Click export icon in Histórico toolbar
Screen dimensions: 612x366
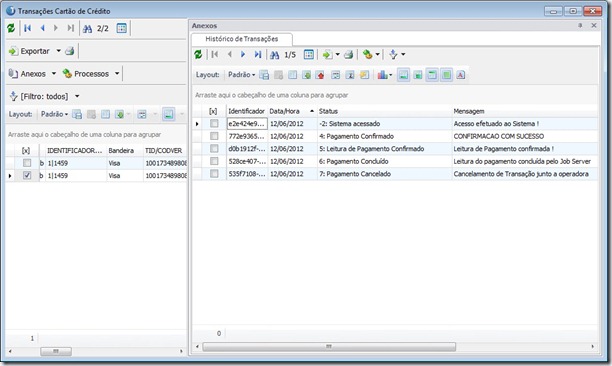click(x=327, y=55)
